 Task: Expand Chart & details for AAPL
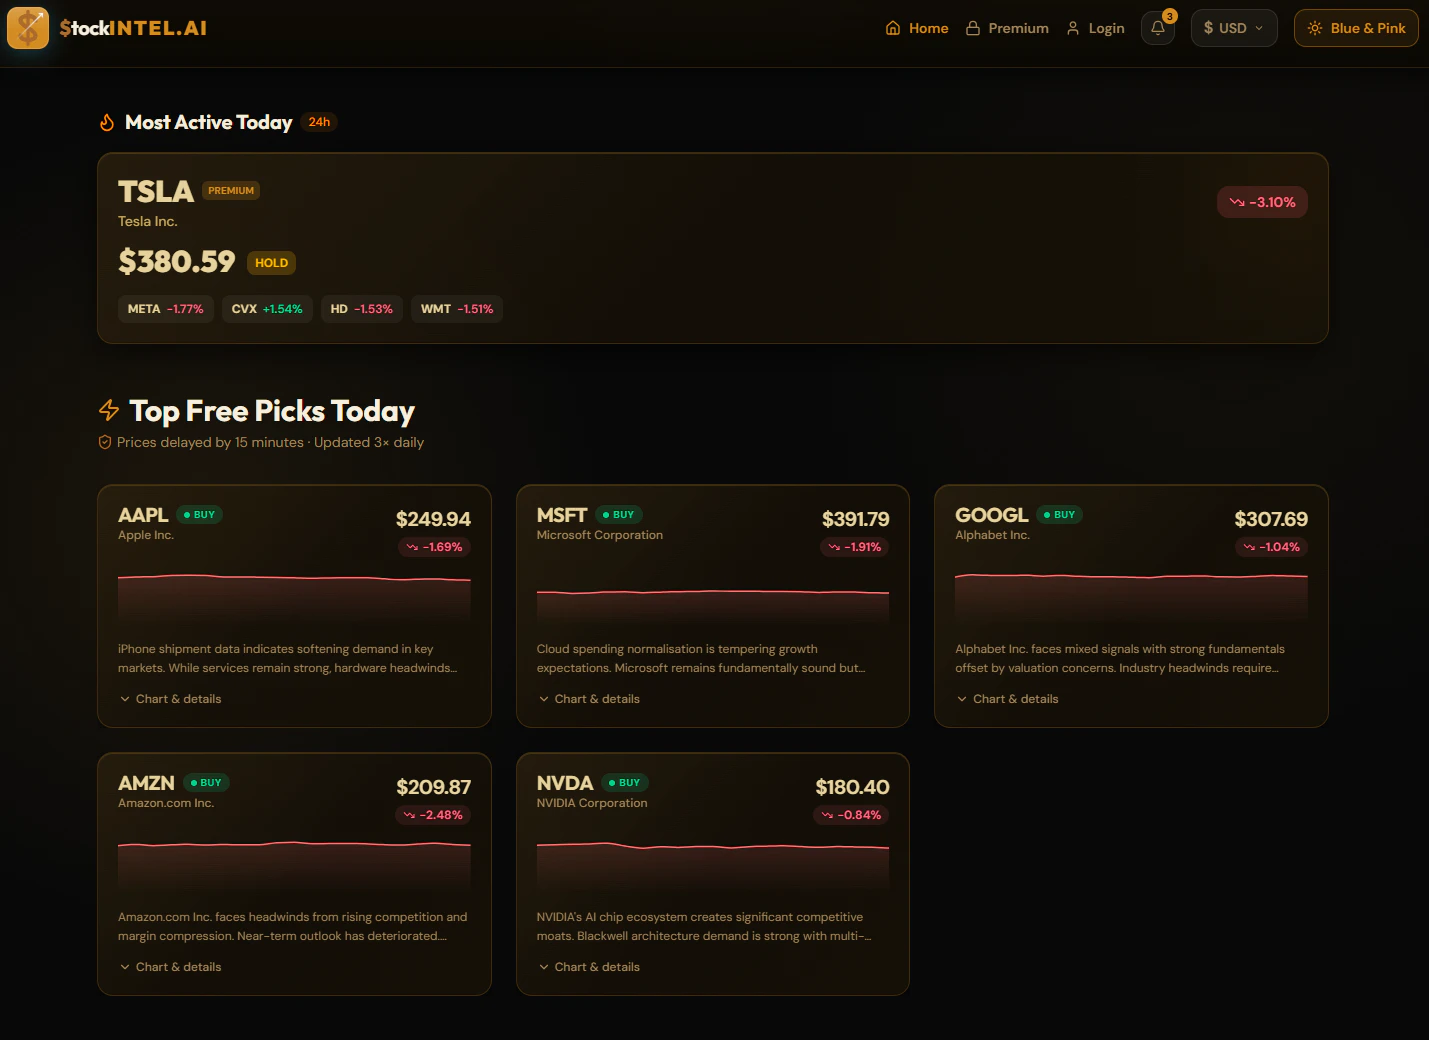point(170,699)
